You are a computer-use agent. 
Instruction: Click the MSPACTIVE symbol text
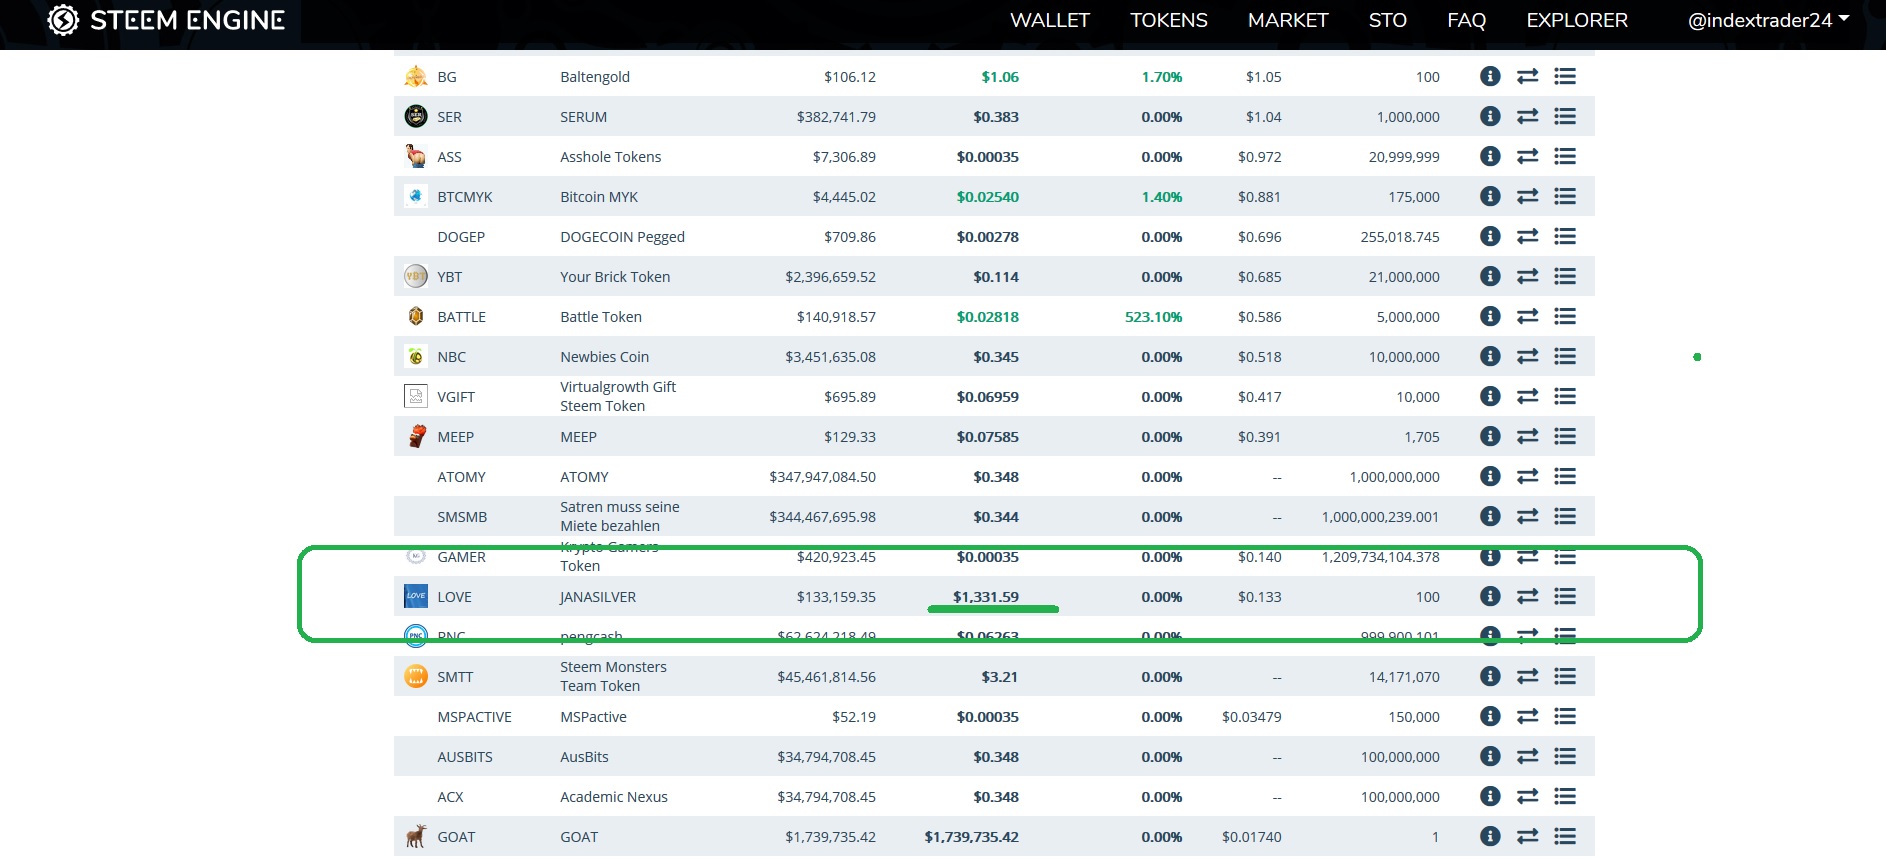474,717
